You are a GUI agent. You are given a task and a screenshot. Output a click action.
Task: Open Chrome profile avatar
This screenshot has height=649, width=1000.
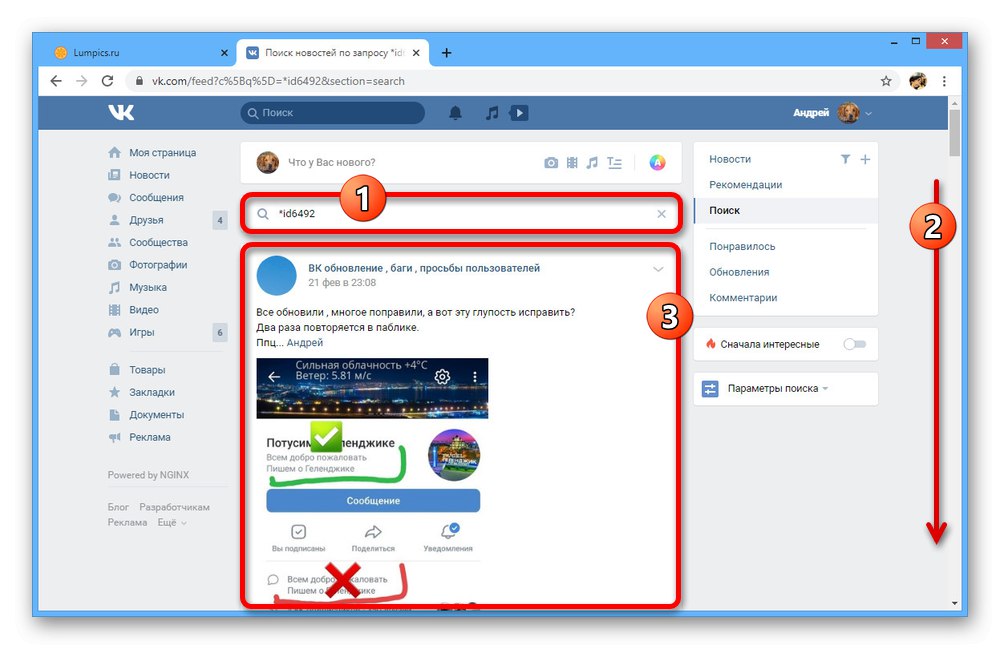click(x=918, y=81)
